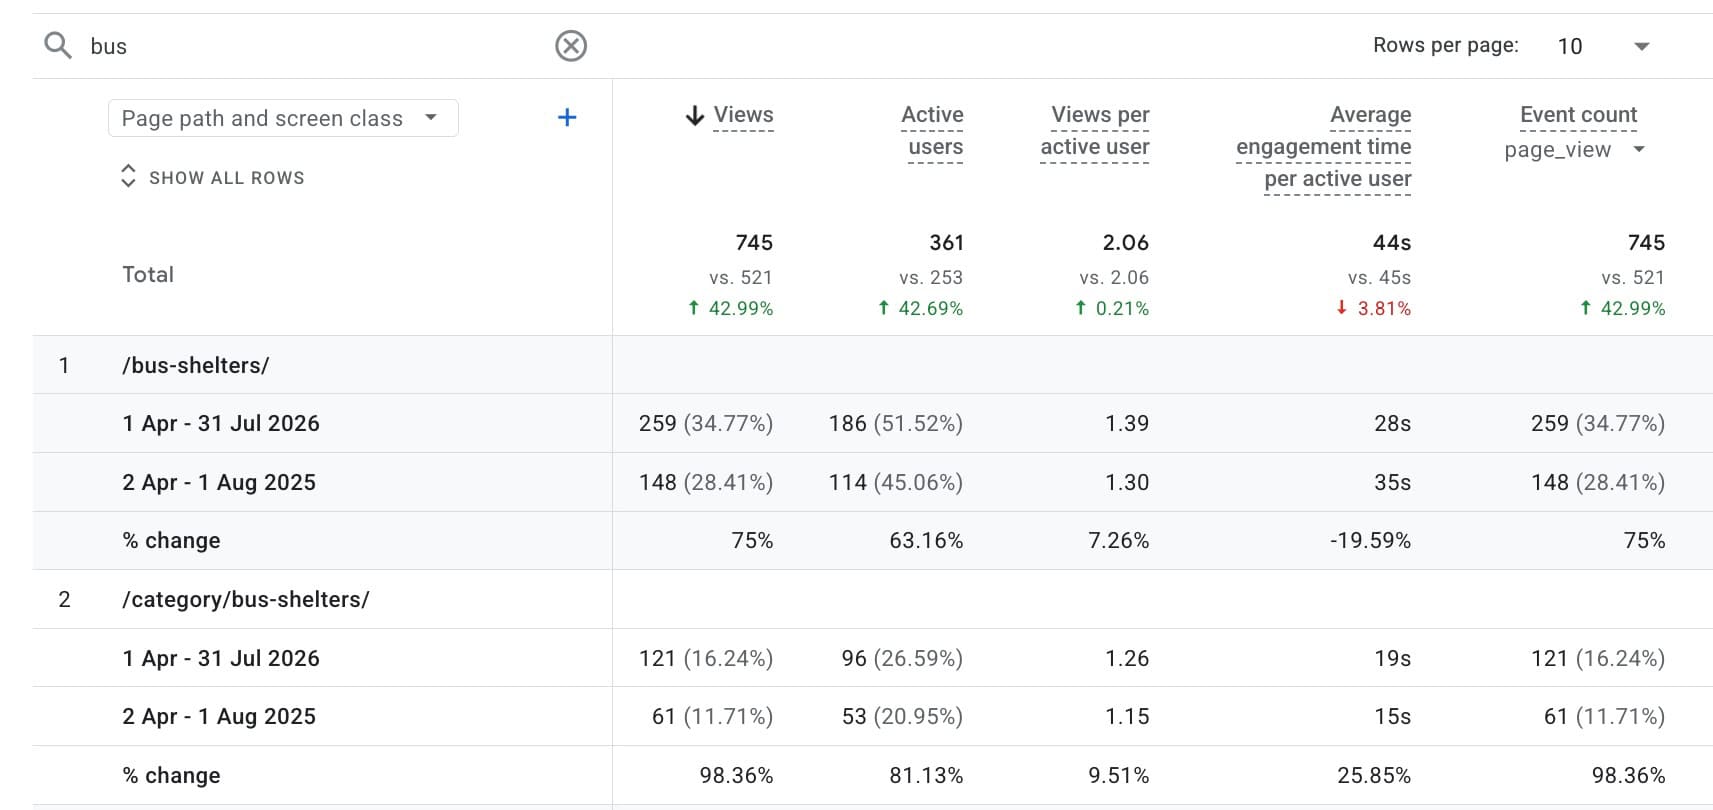The height and width of the screenshot is (810, 1713).
Task: Click the '53 (20.95%)' active users cell
Action: click(x=902, y=716)
